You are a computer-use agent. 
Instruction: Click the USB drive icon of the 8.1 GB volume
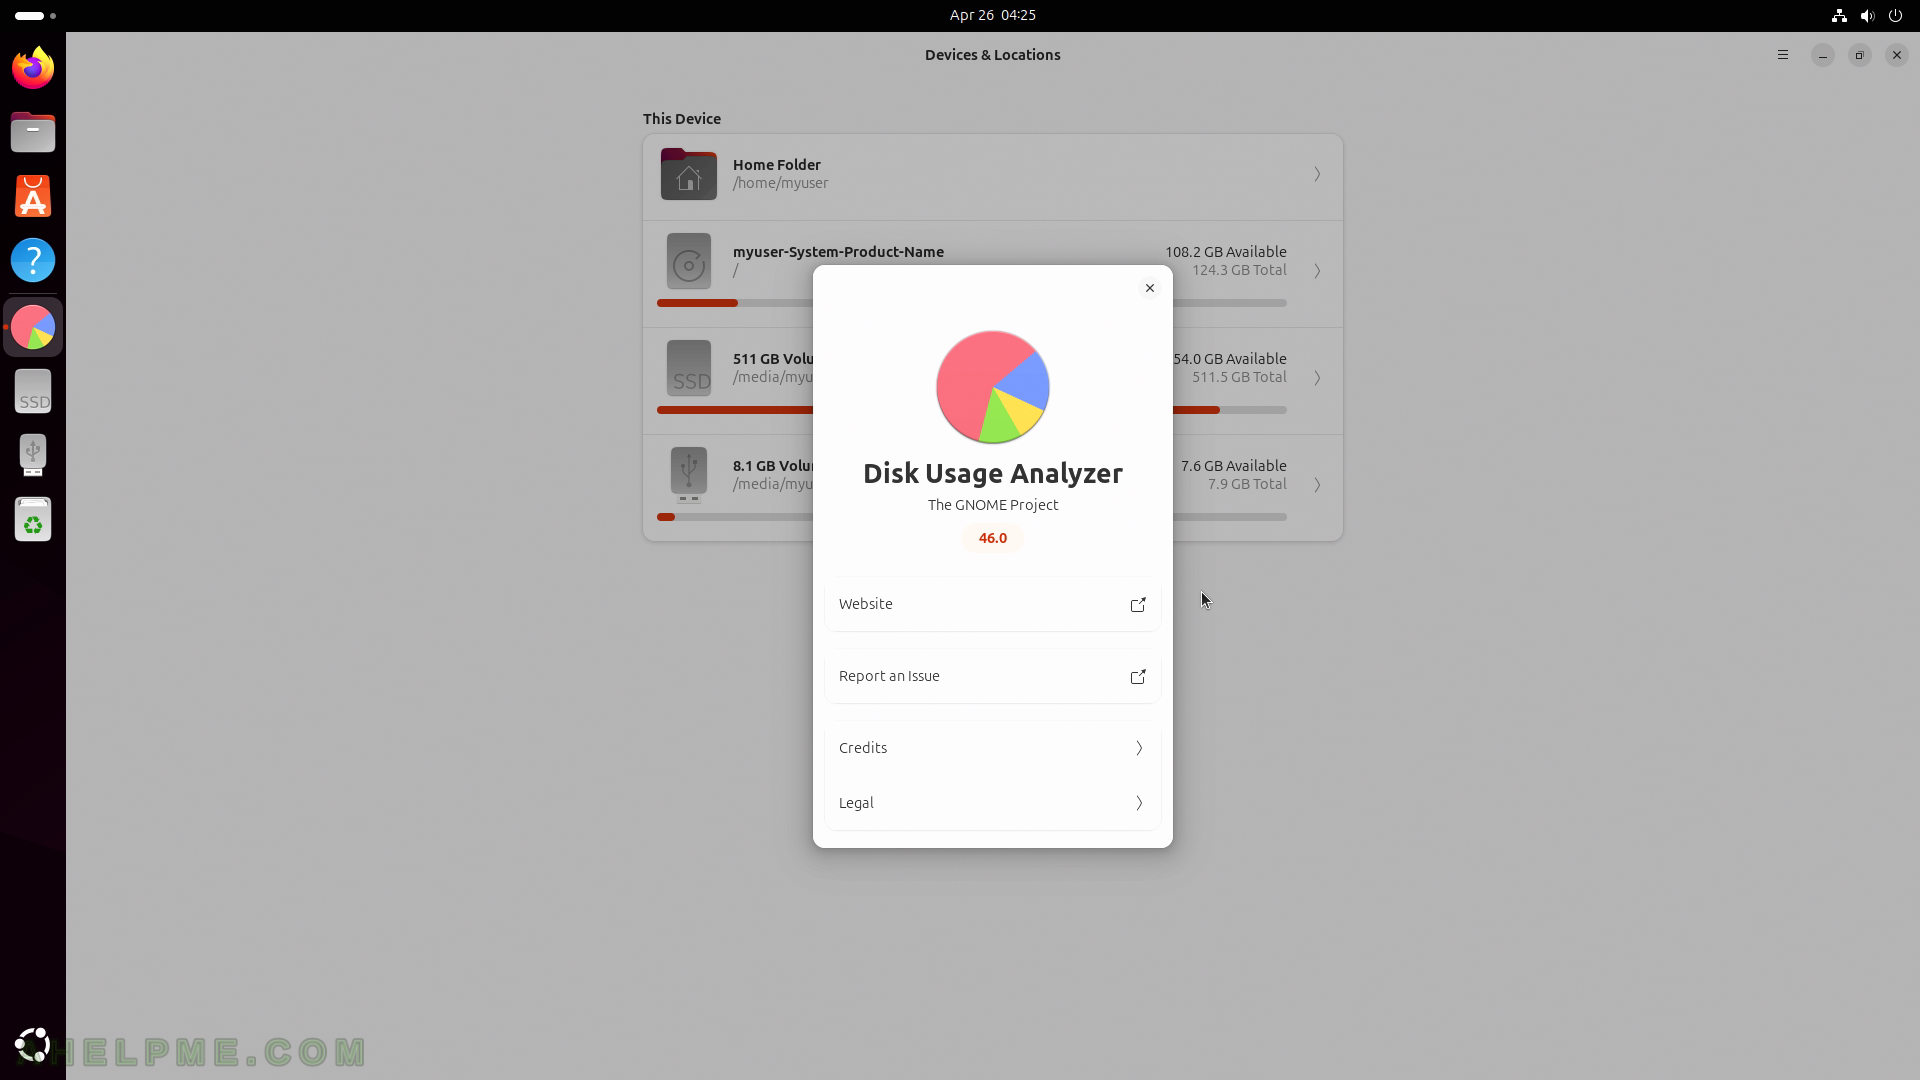pos(689,474)
